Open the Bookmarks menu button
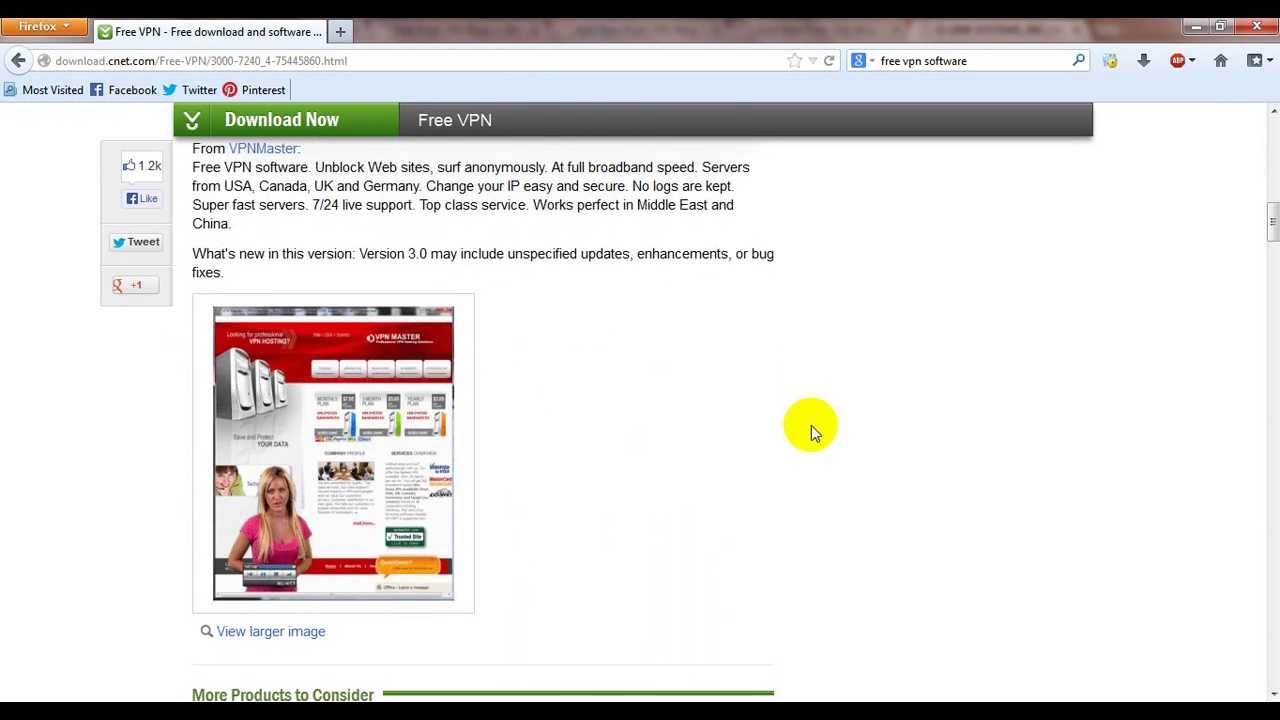1280x720 pixels. (1258, 61)
